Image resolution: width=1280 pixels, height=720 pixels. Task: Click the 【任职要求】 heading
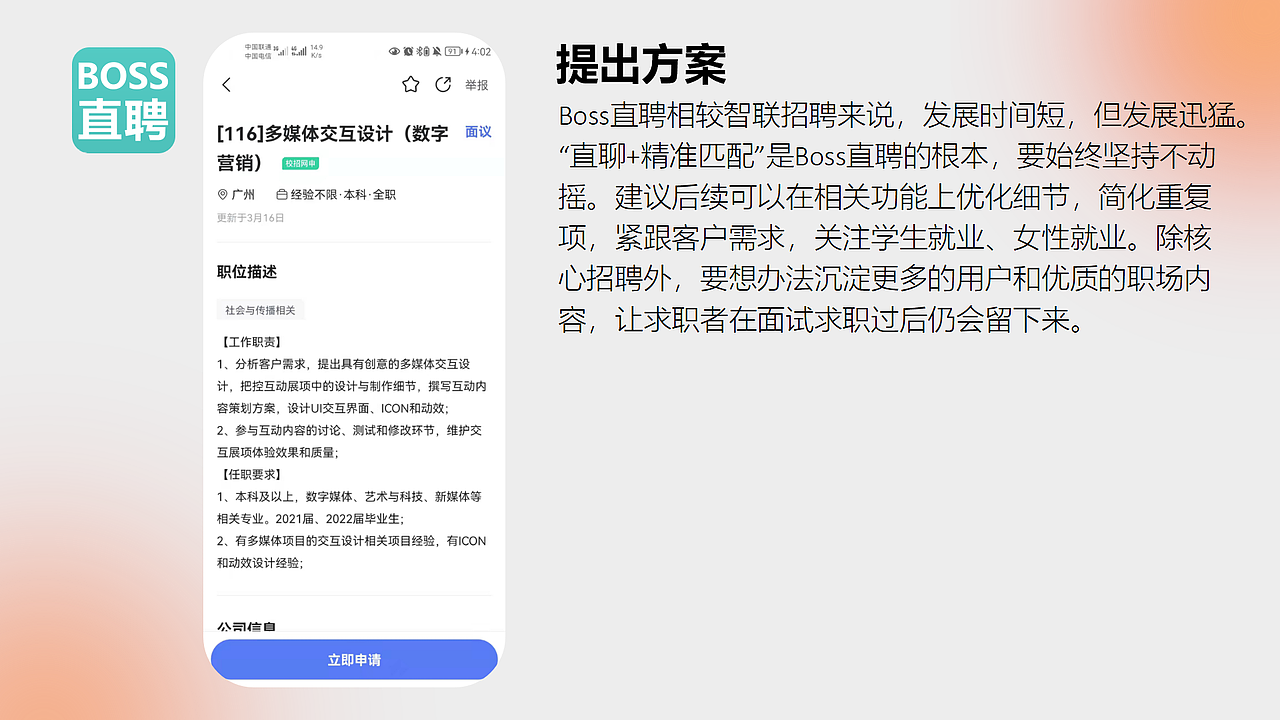tap(251, 474)
